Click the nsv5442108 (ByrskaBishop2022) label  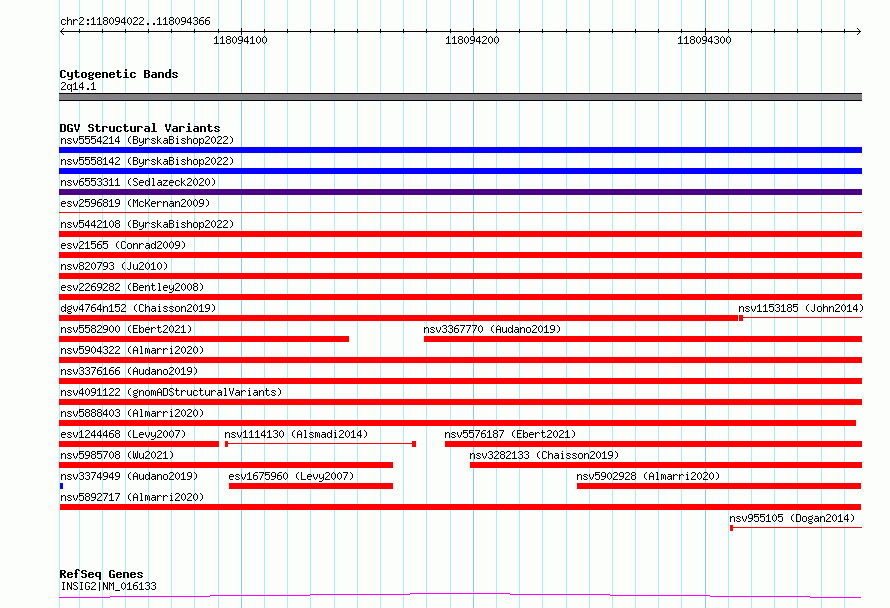click(147, 224)
